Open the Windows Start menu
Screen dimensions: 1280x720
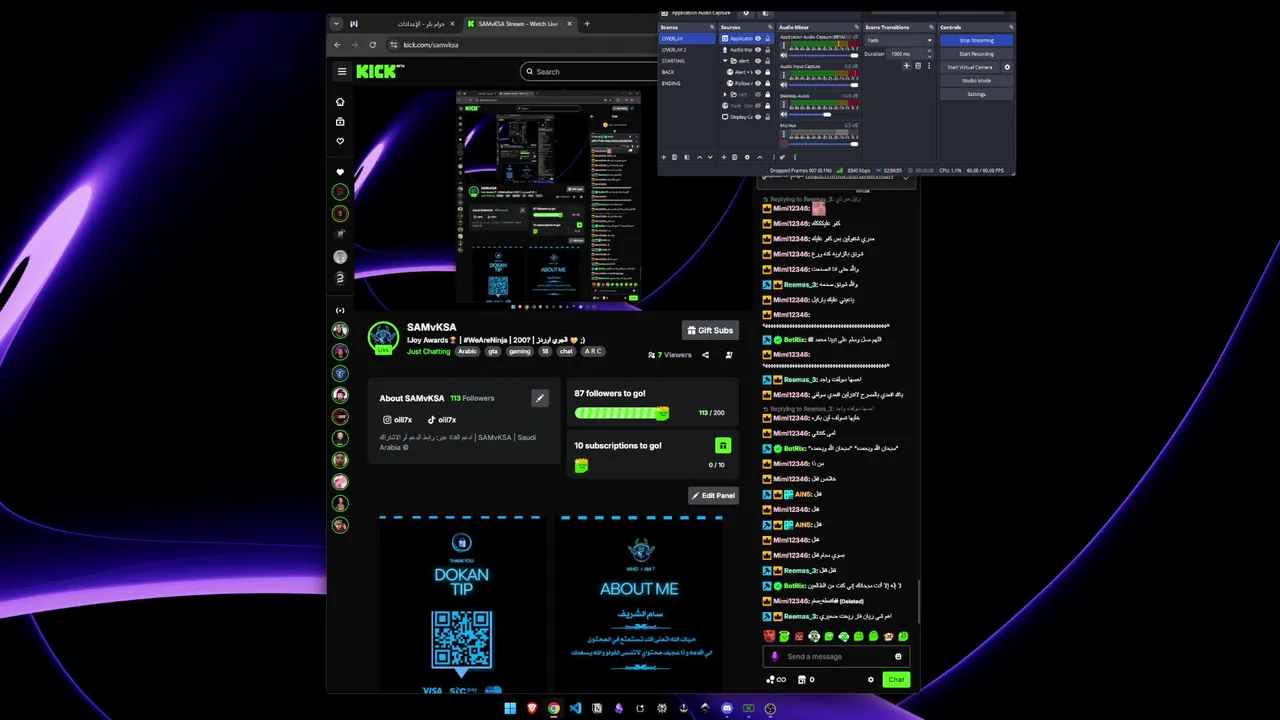510,709
